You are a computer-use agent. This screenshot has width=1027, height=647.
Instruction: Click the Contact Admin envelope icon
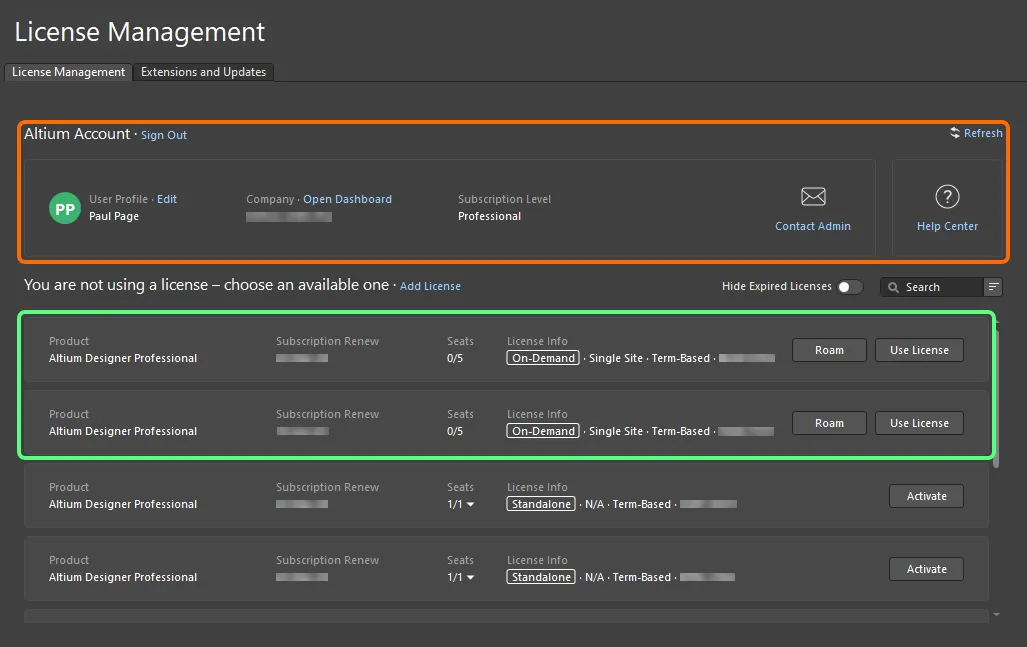(x=813, y=196)
